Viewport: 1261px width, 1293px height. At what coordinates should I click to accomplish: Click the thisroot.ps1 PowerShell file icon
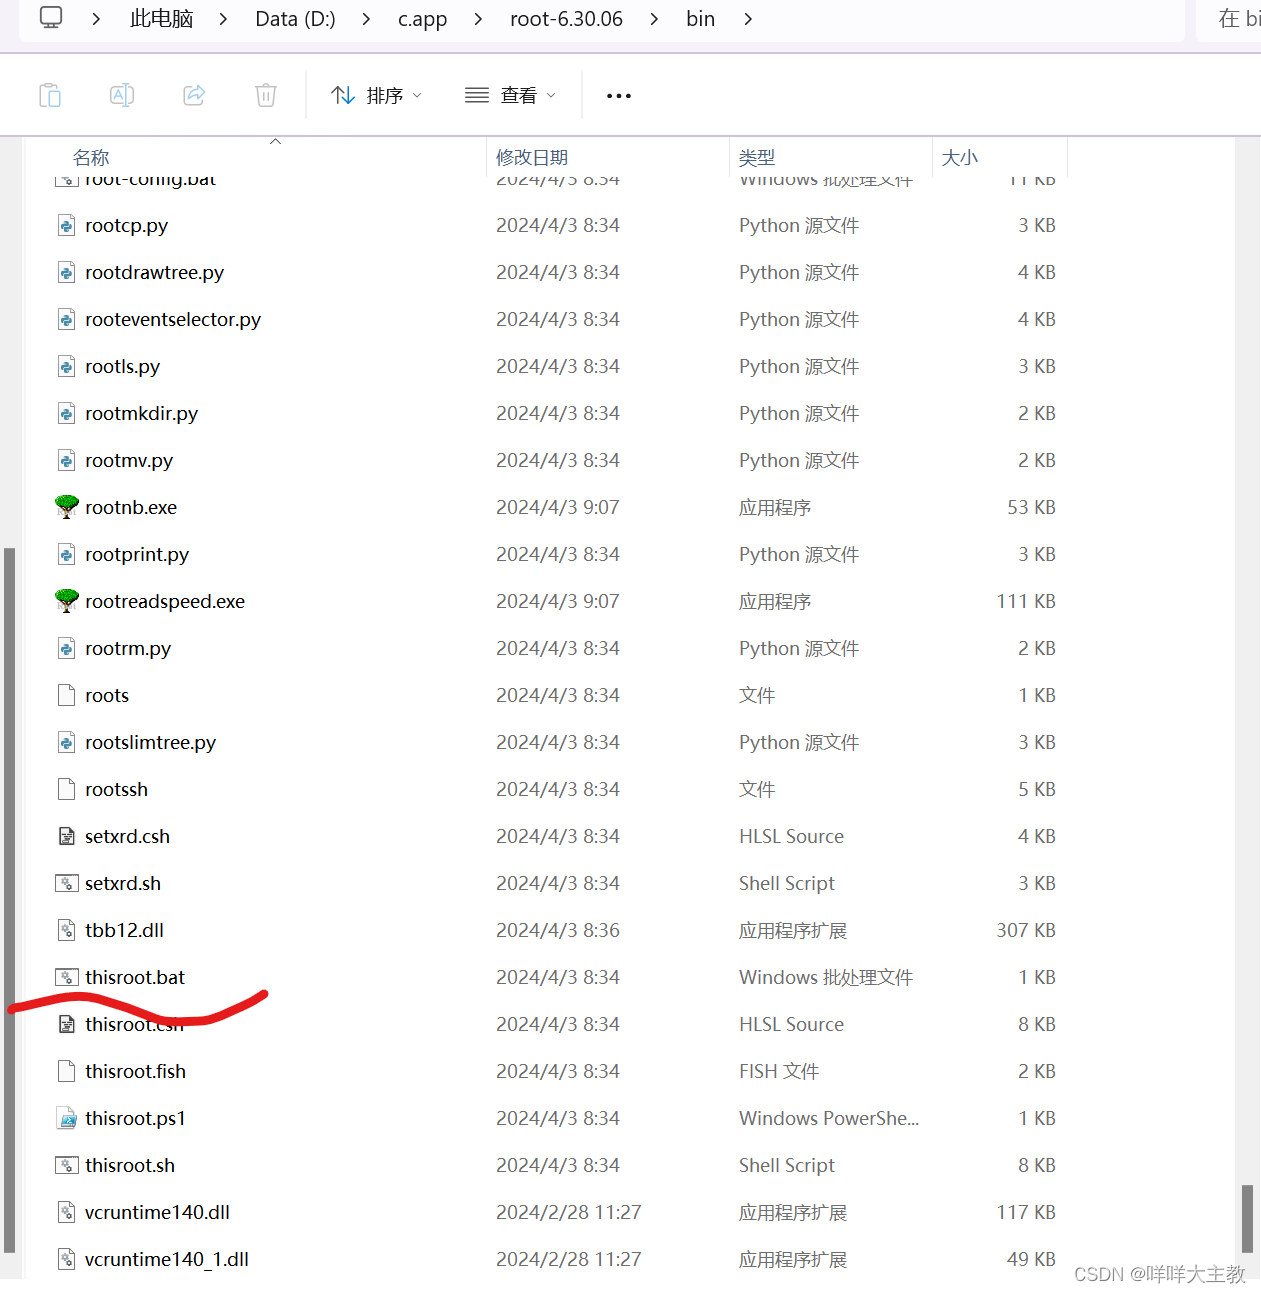pos(66,1118)
